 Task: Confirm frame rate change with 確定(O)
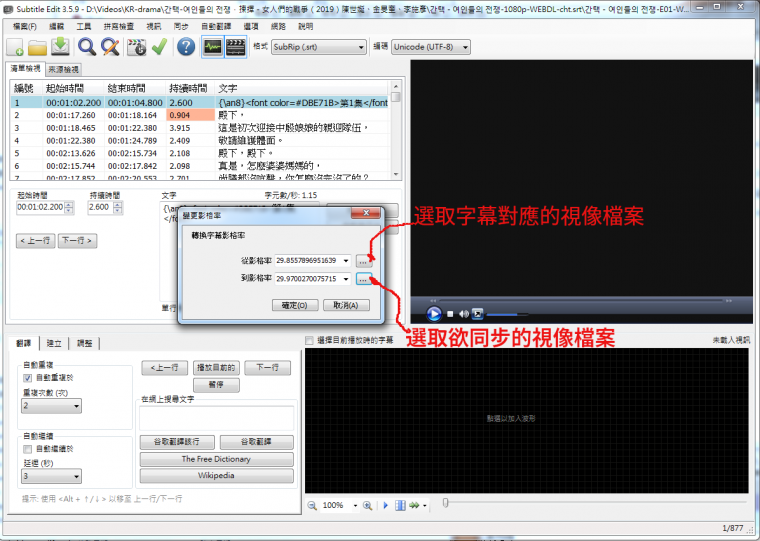point(295,305)
